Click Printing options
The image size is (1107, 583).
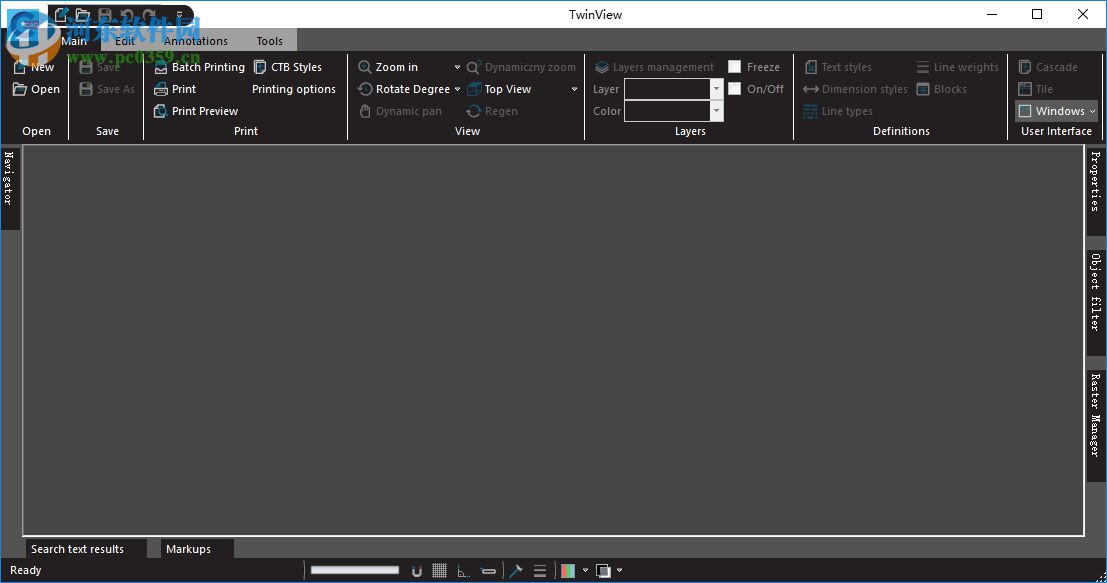[x=294, y=89]
